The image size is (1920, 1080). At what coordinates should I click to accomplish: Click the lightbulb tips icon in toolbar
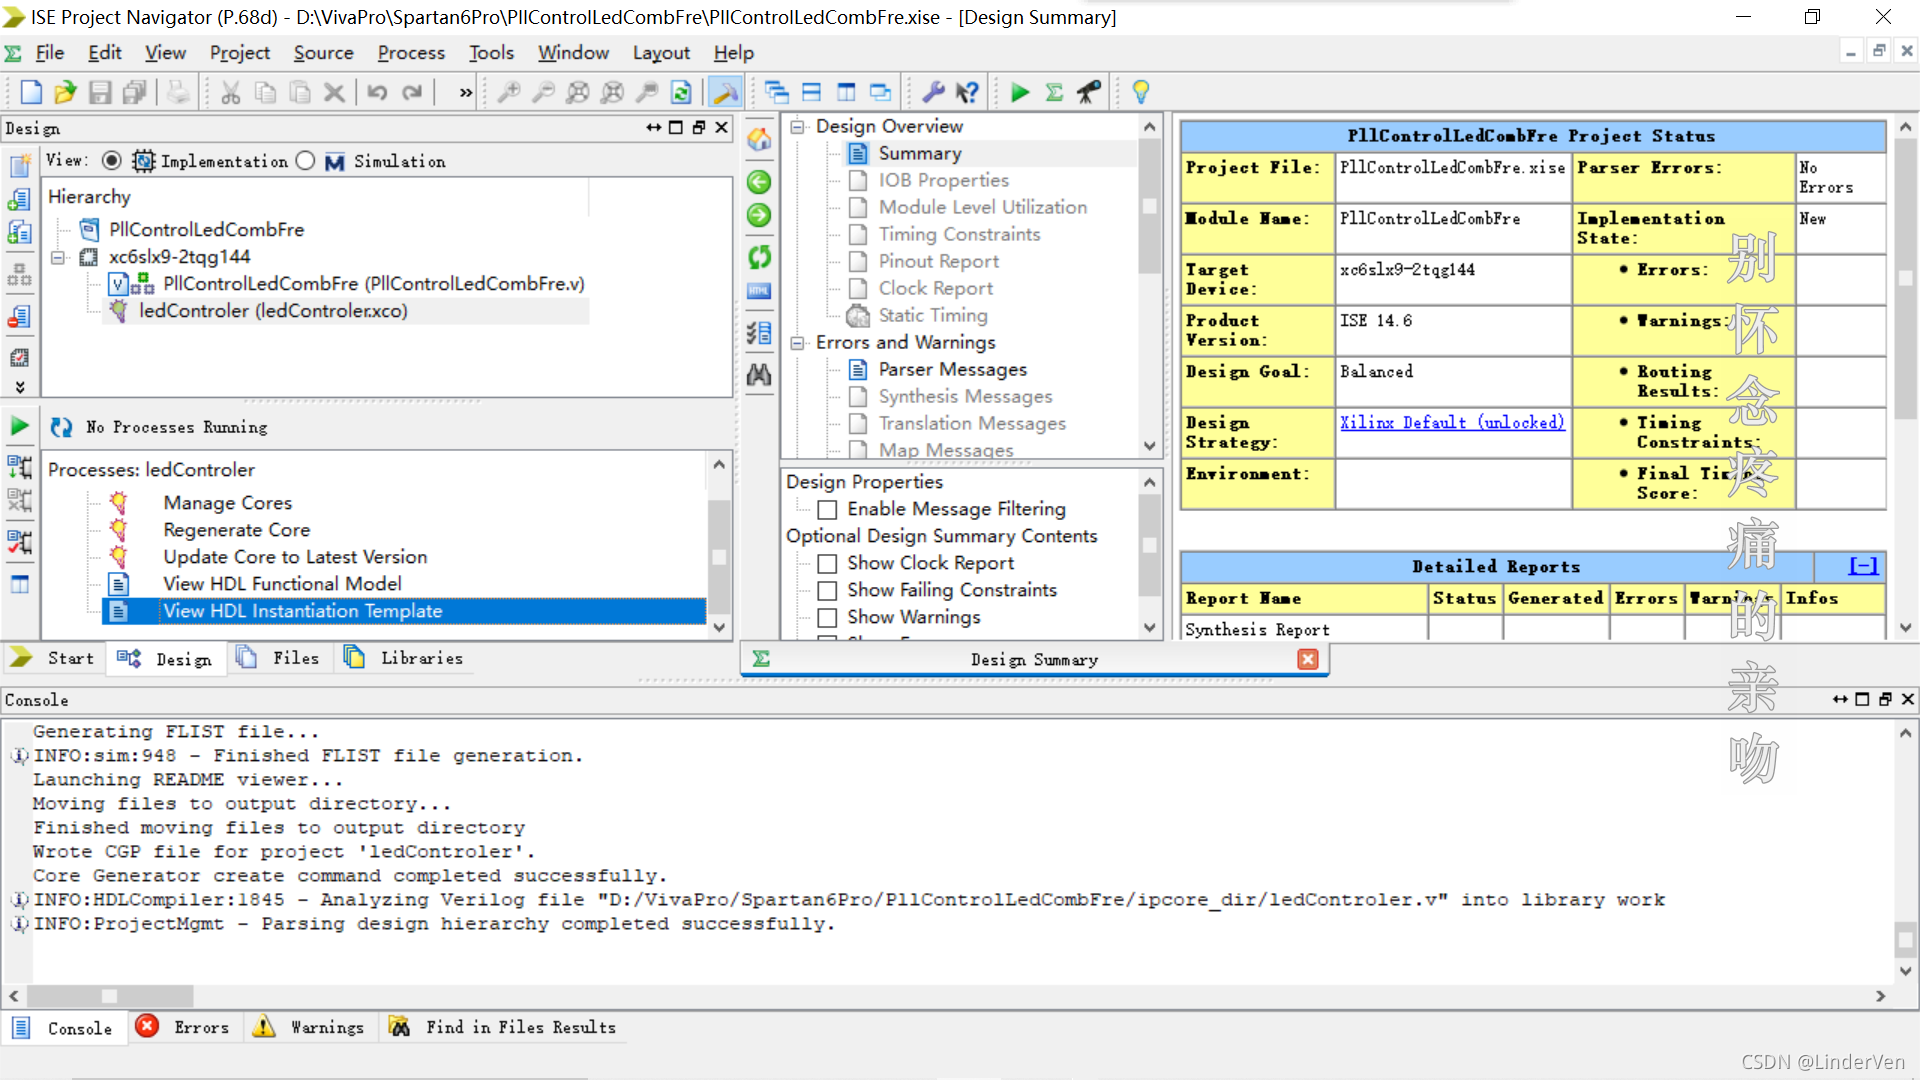click(x=1140, y=93)
